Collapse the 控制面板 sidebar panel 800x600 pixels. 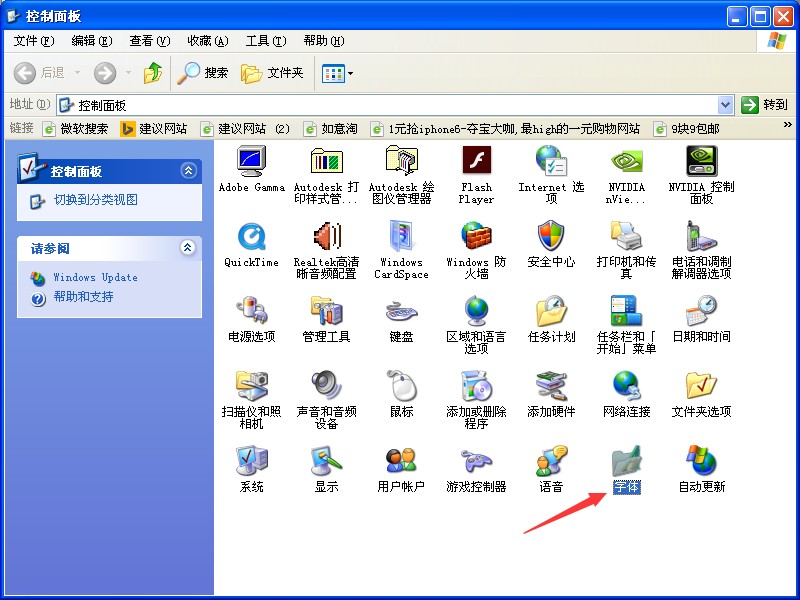click(x=188, y=170)
